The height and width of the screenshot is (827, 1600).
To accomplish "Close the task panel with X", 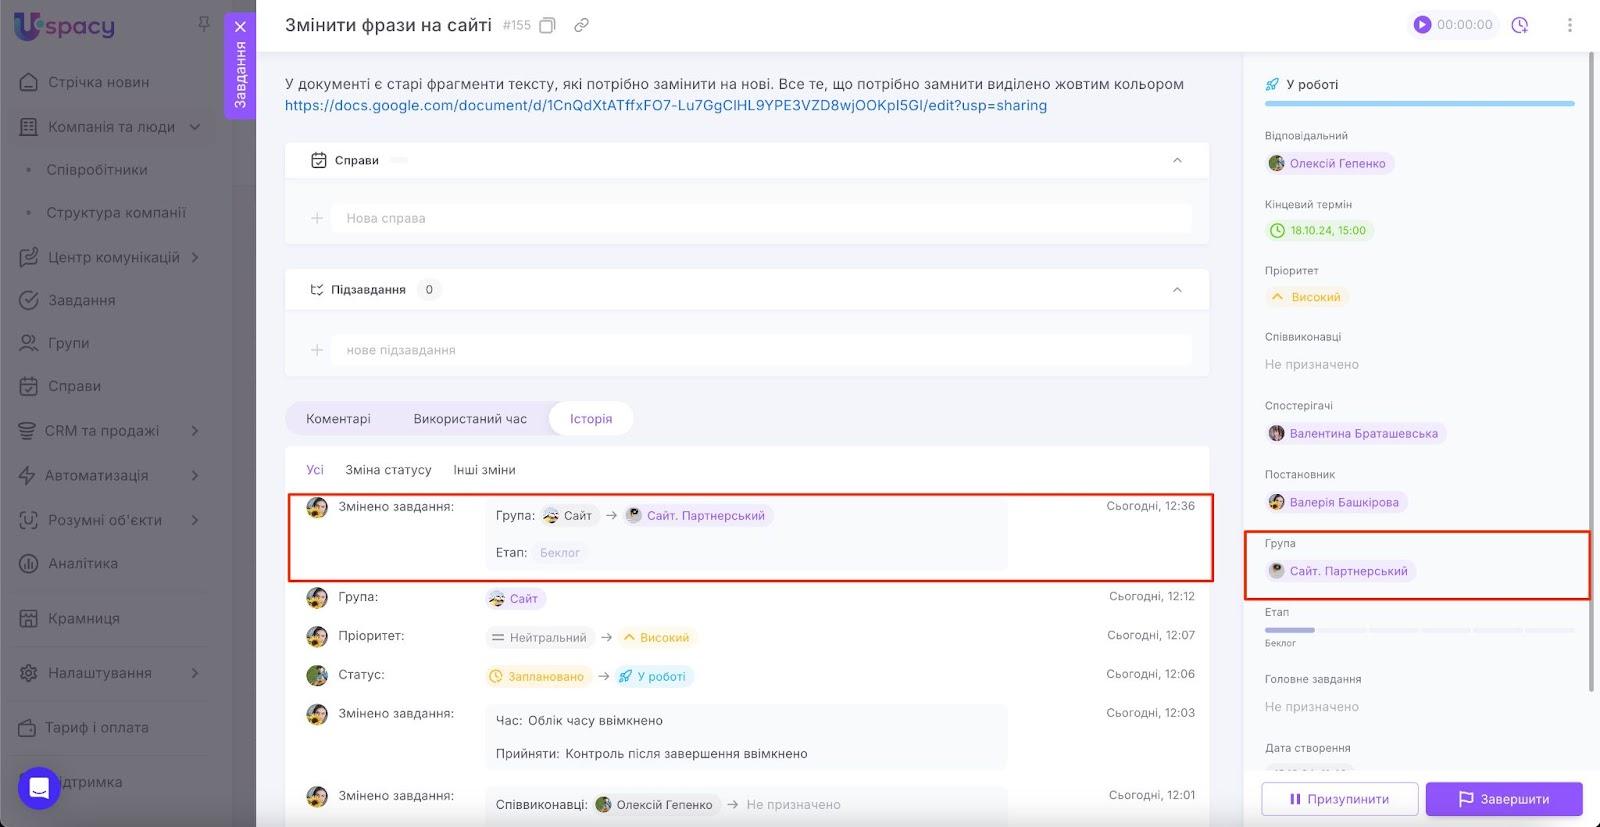I will (x=240, y=27).
